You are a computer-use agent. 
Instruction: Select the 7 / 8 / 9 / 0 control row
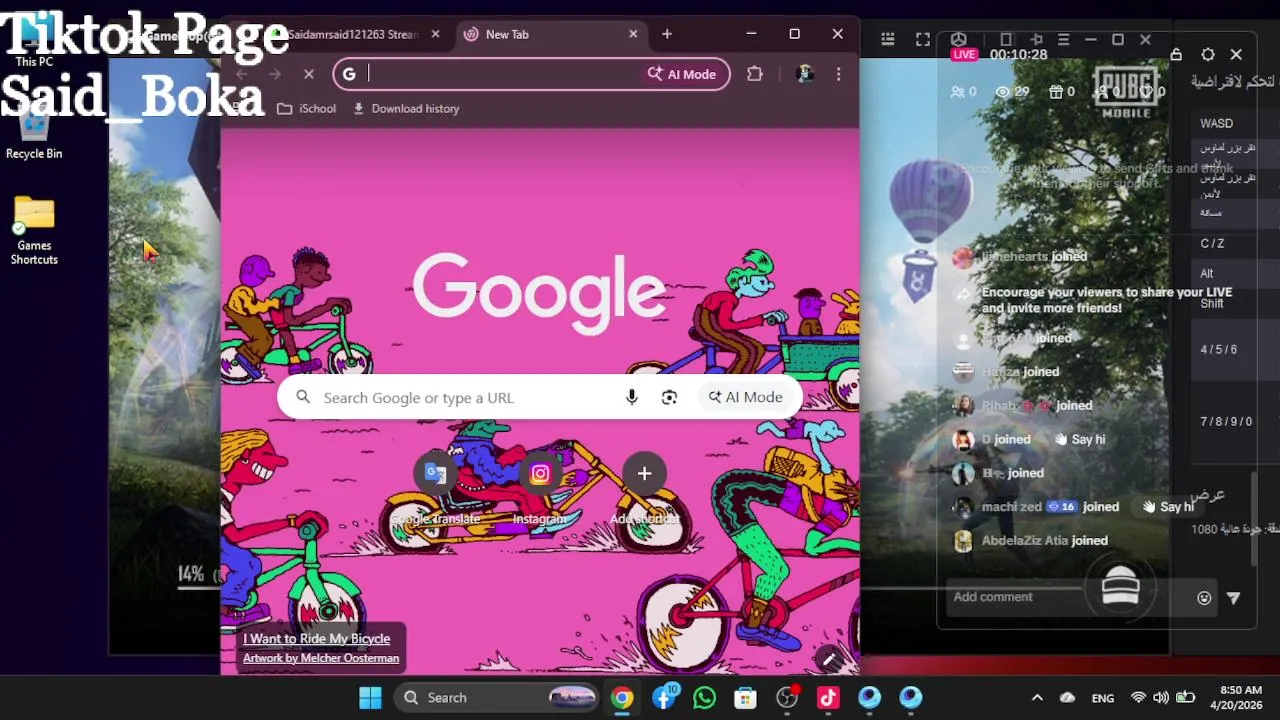(1235, 421)
